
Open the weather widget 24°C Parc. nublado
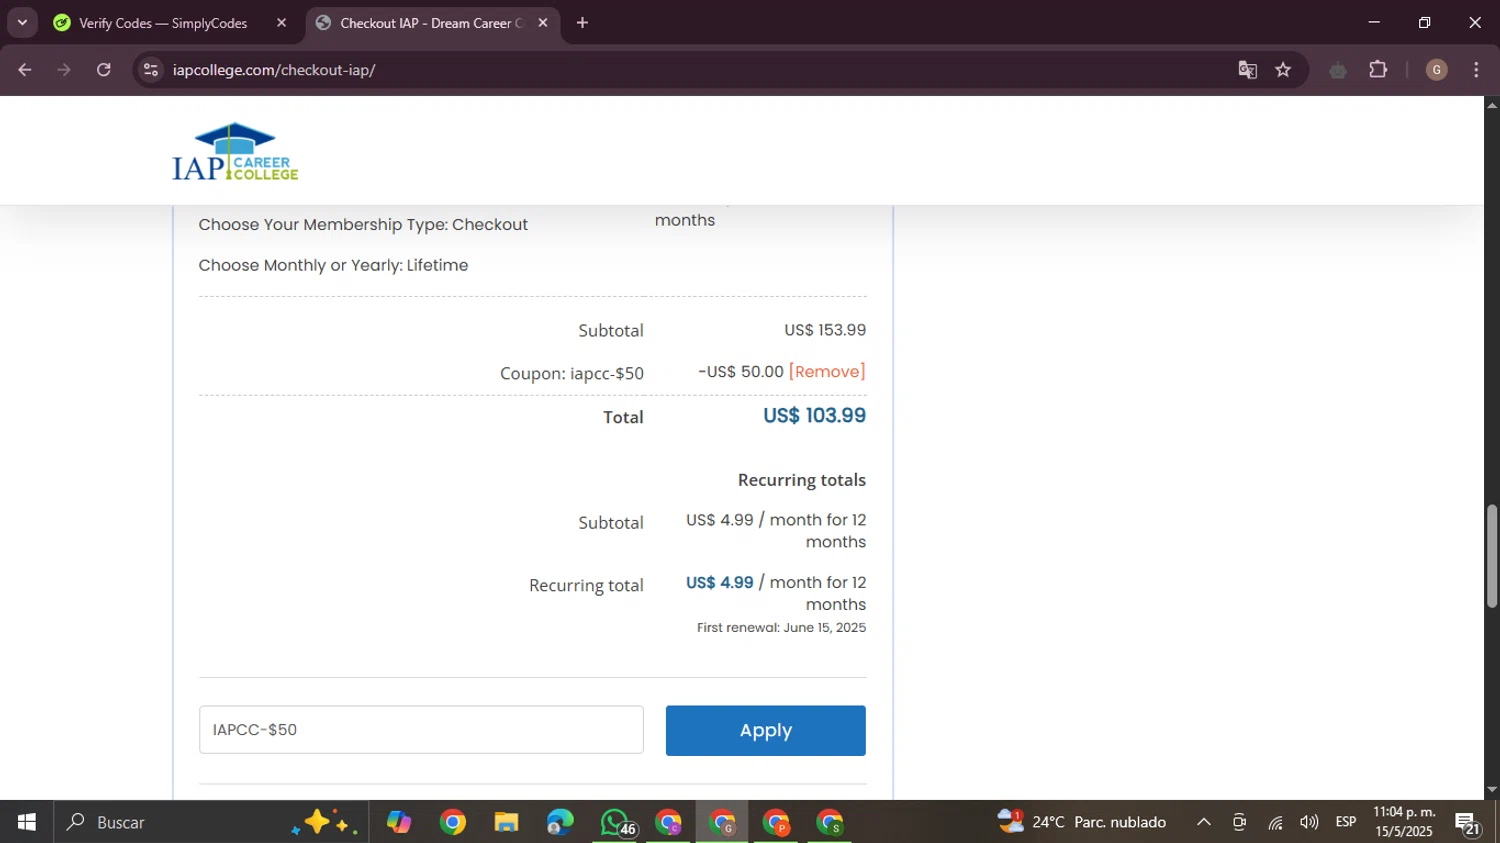pos(1082,822)
